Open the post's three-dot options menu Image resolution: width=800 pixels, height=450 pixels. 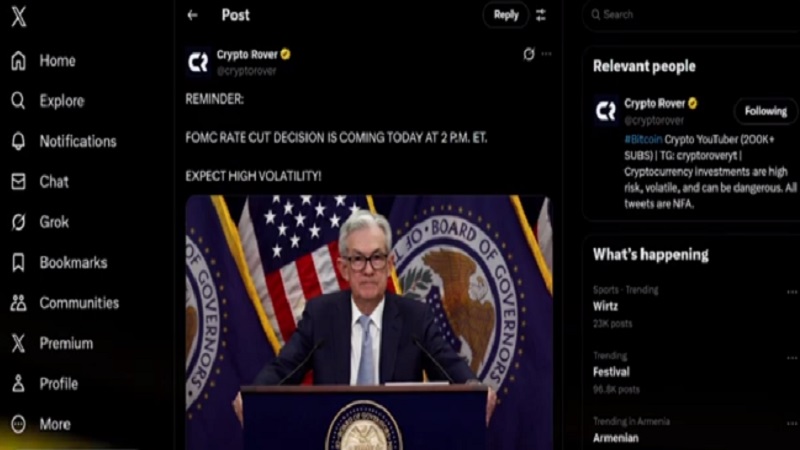(x=546, y=54)
